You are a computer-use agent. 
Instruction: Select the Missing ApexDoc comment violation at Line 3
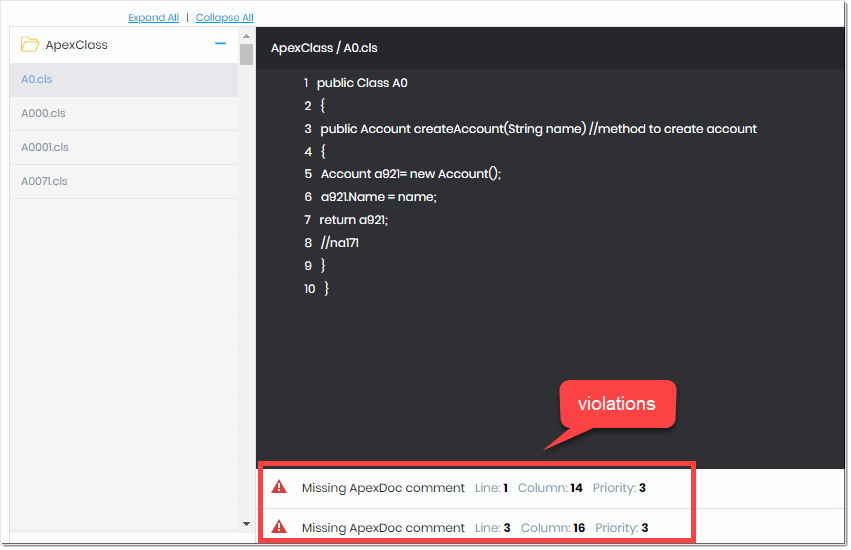tap(383, 528)
